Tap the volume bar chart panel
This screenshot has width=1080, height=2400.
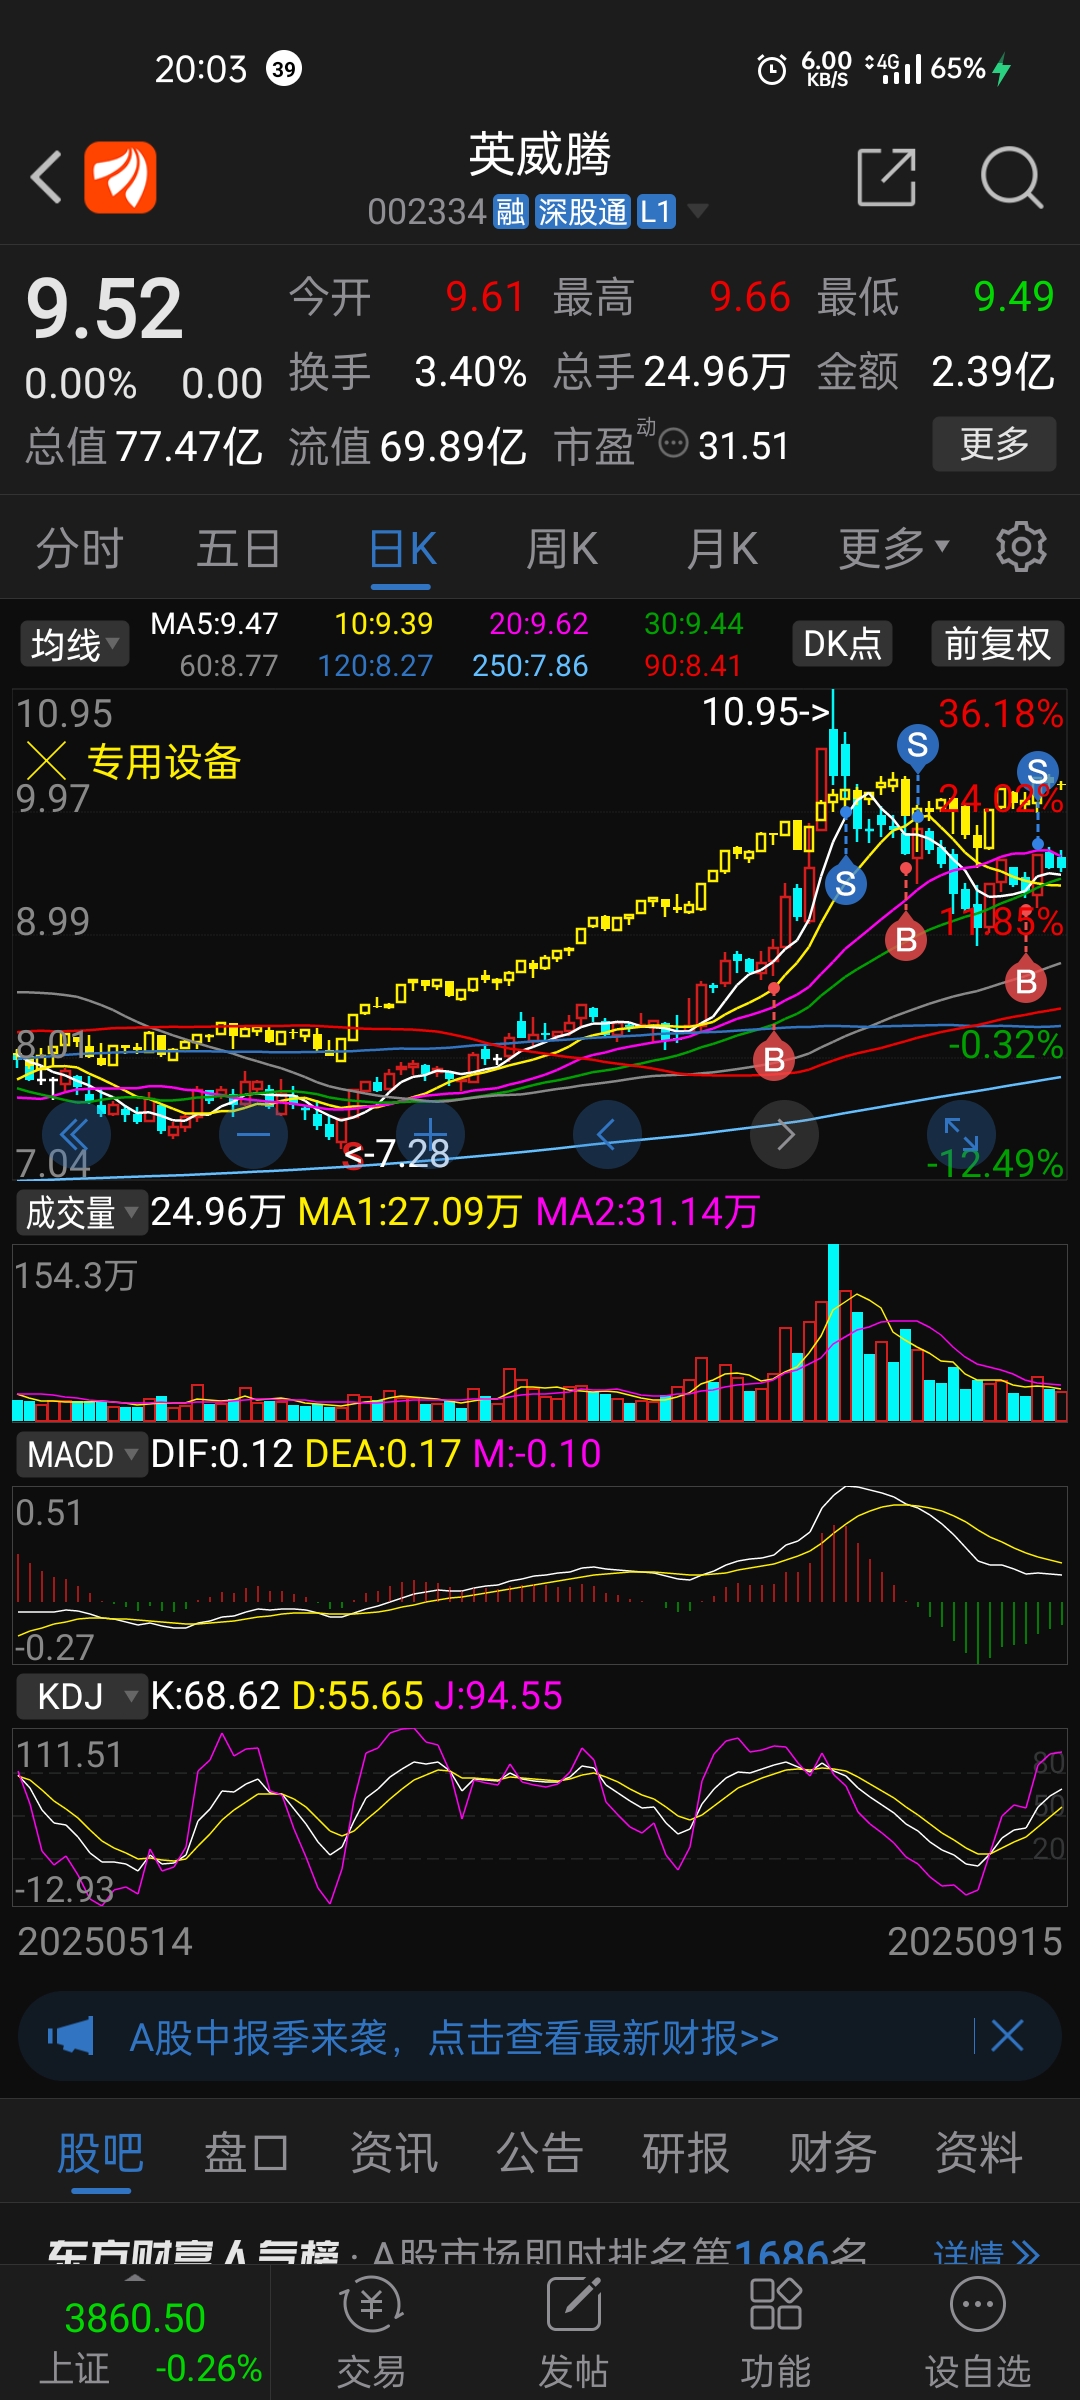click(x=540, y=1333)
